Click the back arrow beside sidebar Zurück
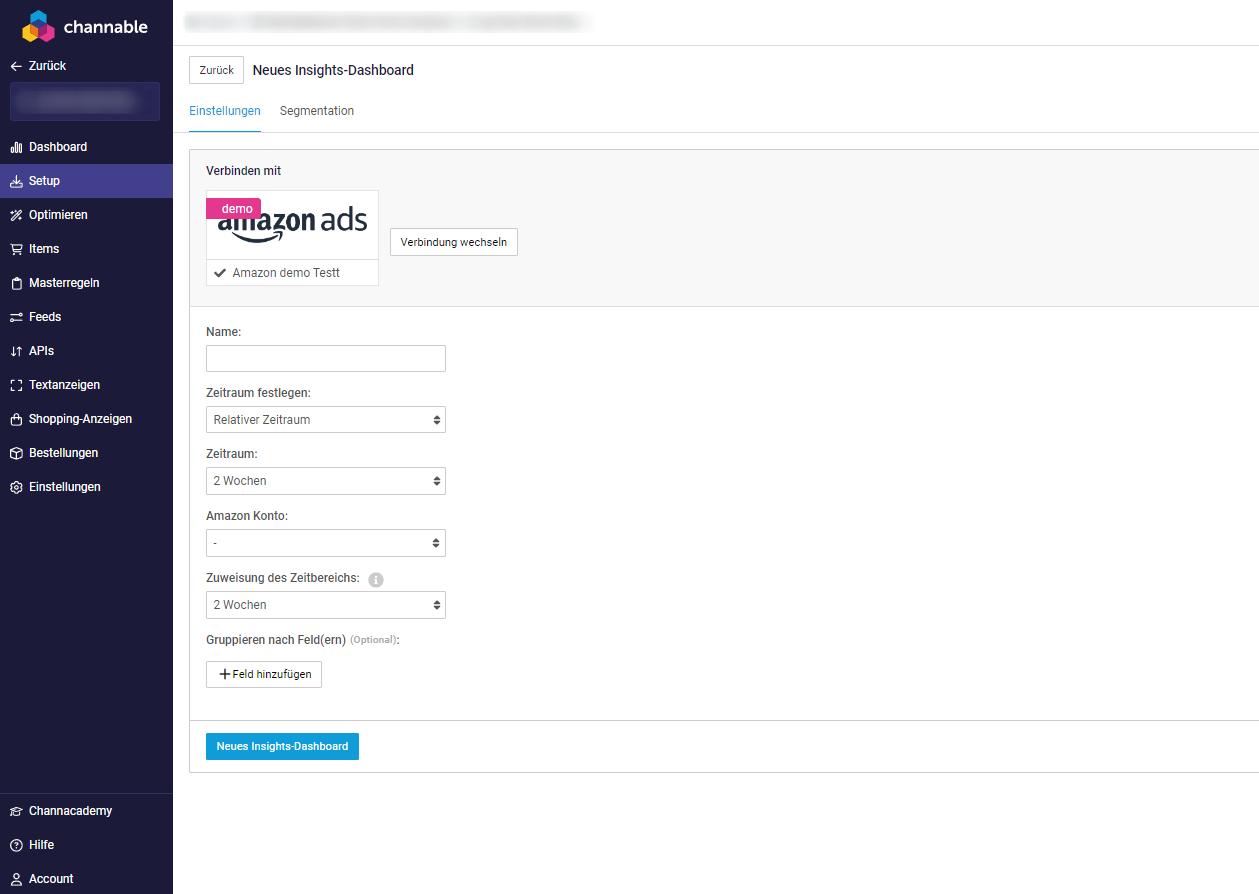This screenshot has width=1259, height=894. 16,66
